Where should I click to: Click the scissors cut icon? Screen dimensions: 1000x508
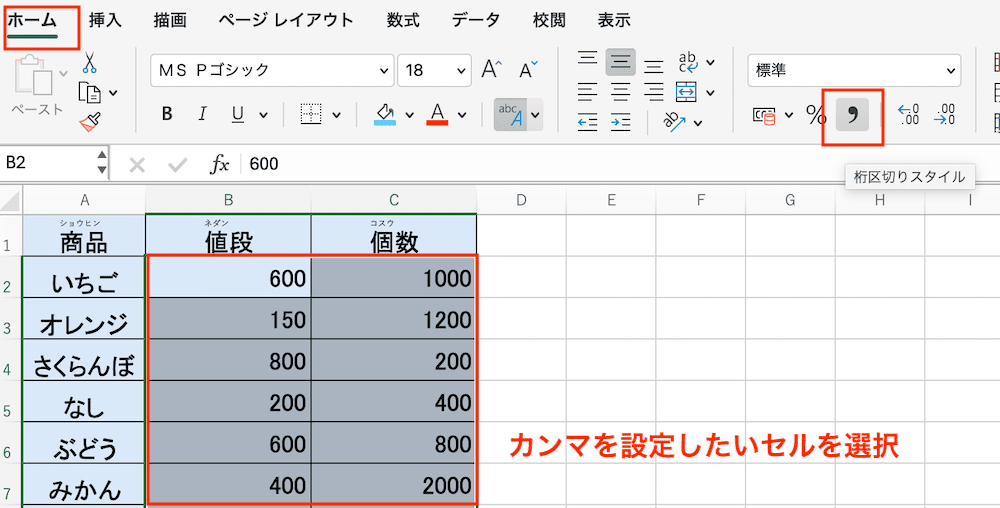pyautogui.click(x=90, y=62)
